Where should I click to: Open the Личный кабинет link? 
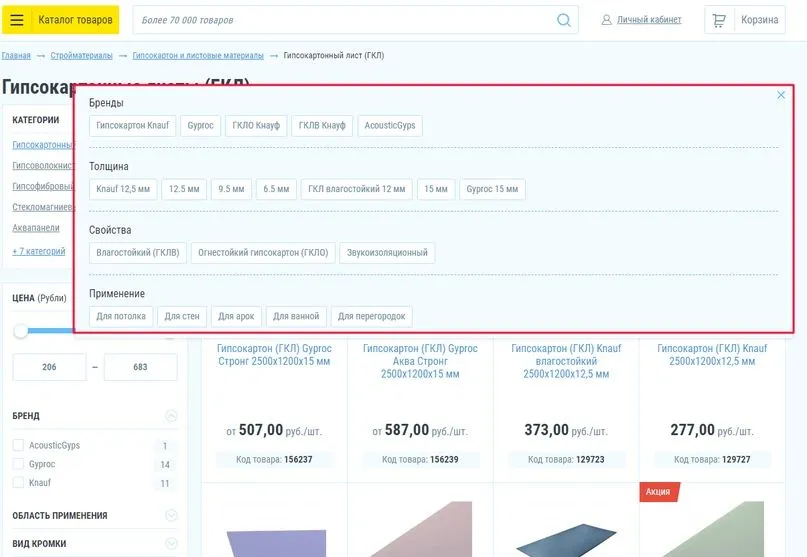648,20
